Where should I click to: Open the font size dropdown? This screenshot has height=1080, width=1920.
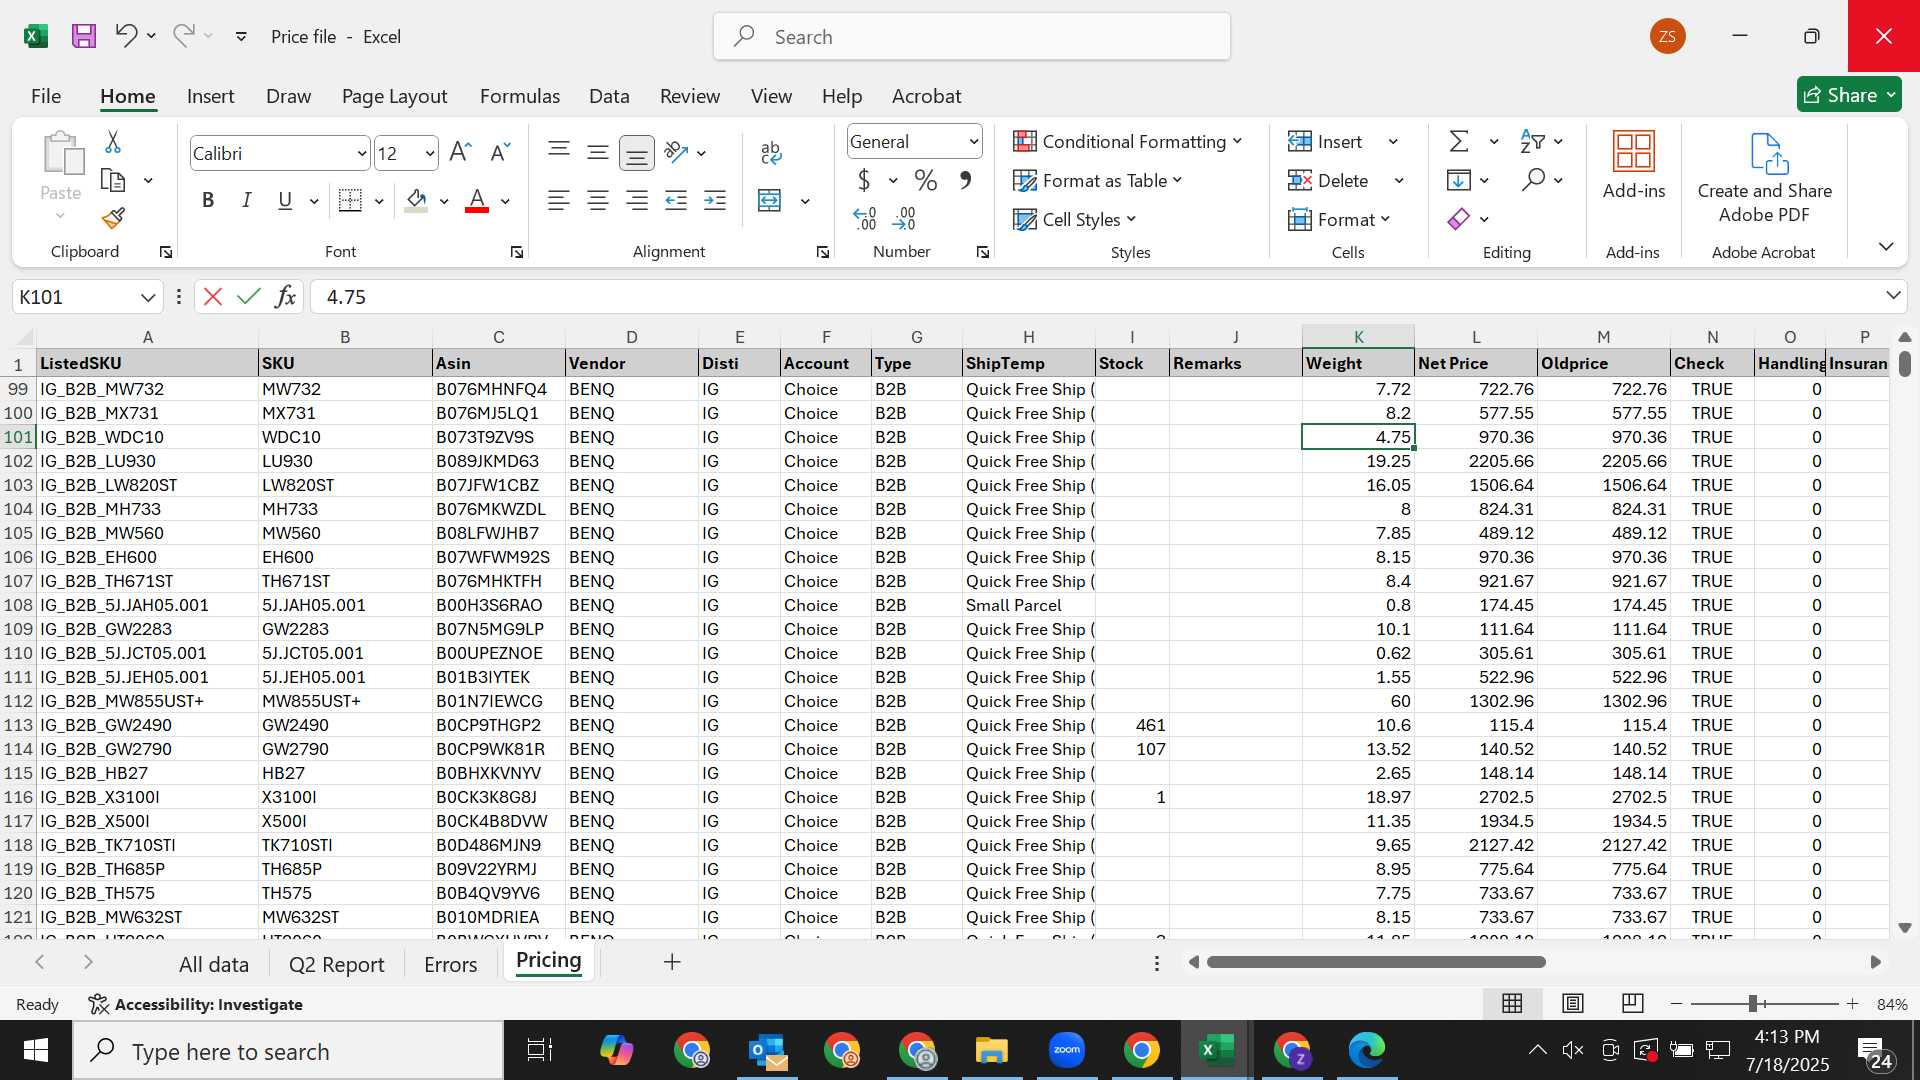430,153
